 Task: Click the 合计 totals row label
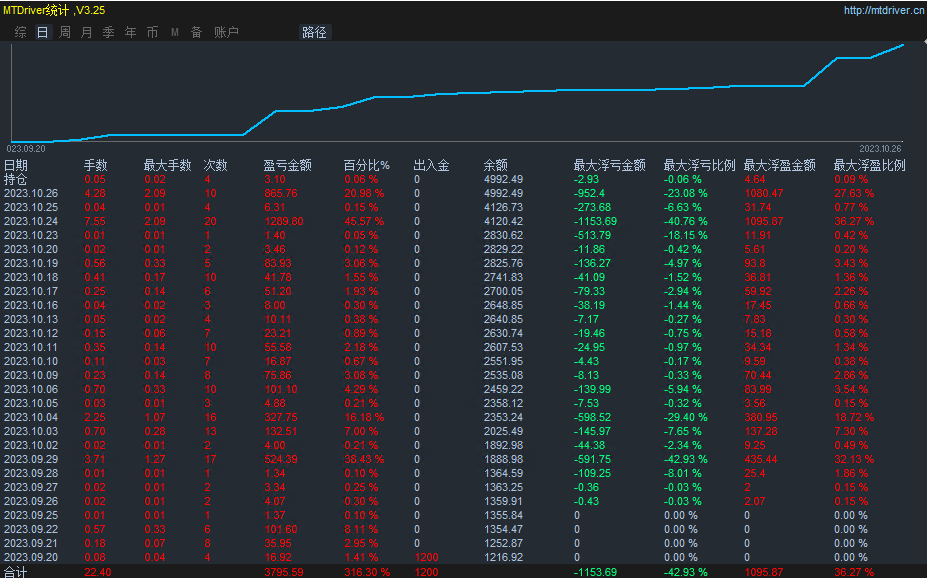pos(16,571)
